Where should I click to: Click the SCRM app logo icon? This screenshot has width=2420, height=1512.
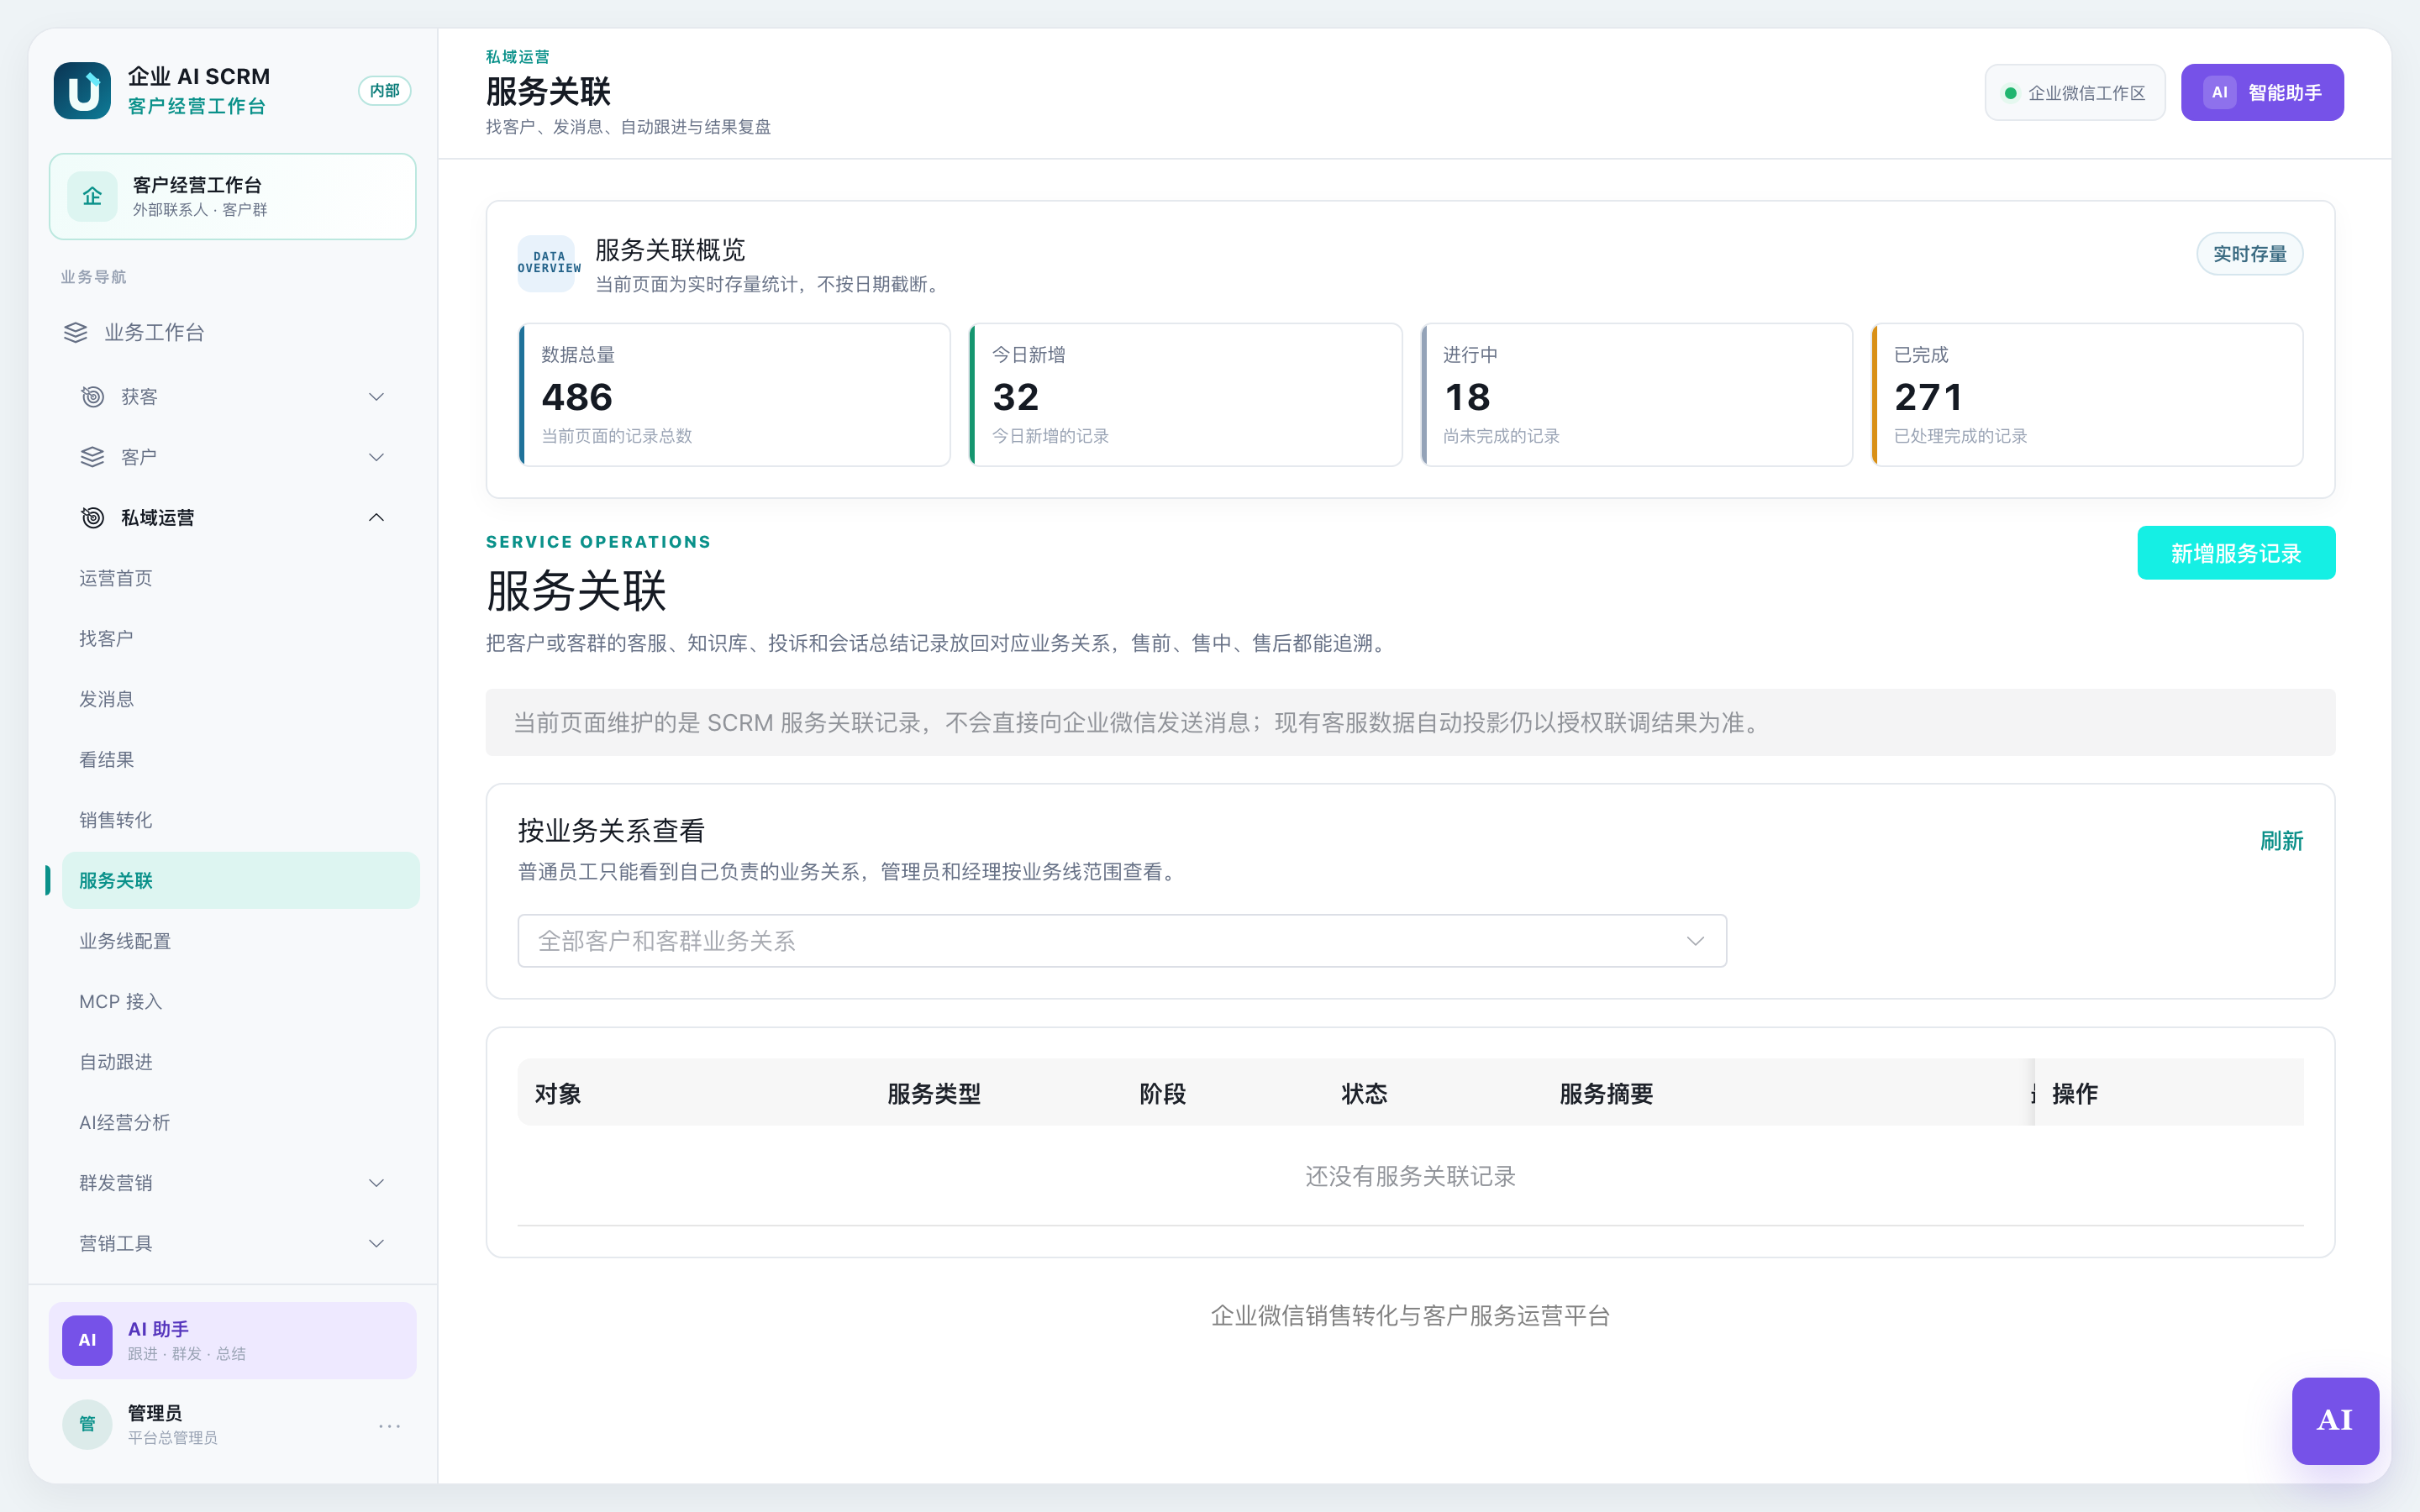coord(82,91)
